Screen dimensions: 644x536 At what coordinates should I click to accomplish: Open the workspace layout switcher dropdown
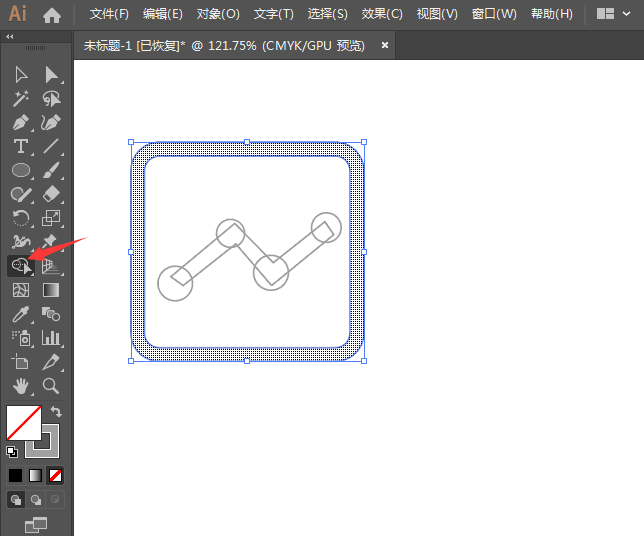coord(614,14)
